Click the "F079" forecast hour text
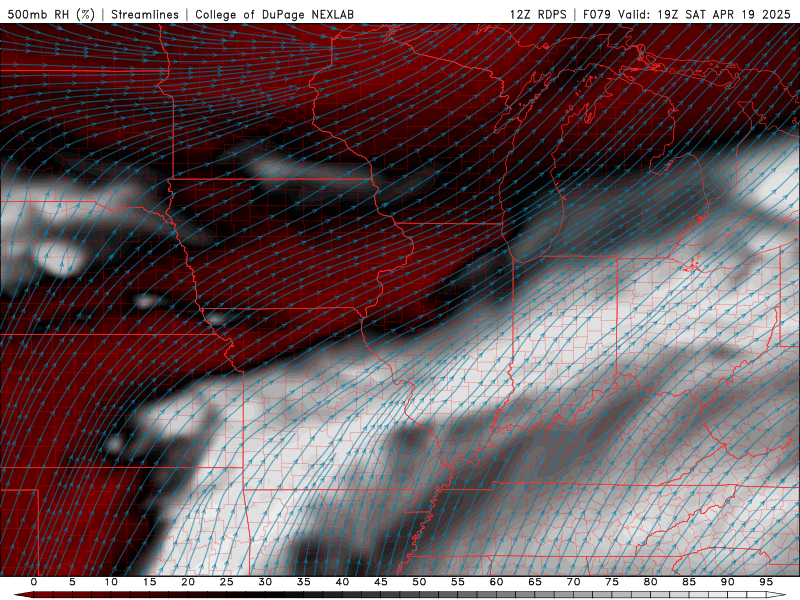 [596, 14]
